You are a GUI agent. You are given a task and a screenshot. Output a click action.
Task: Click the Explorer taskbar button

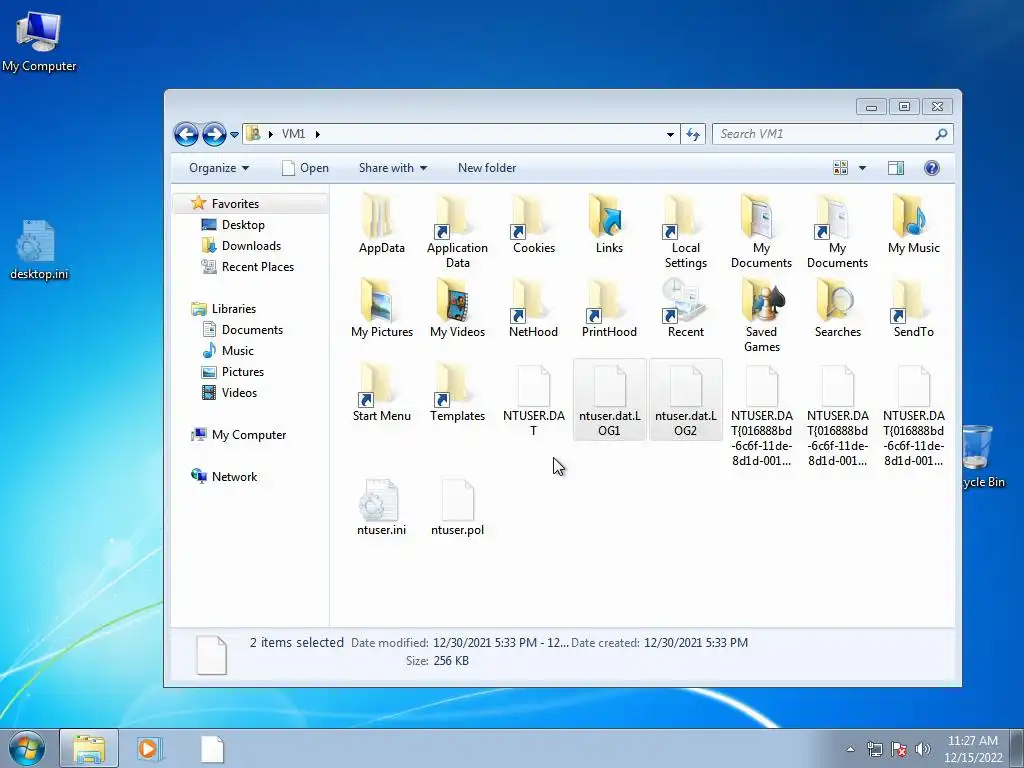click(89, 748)
